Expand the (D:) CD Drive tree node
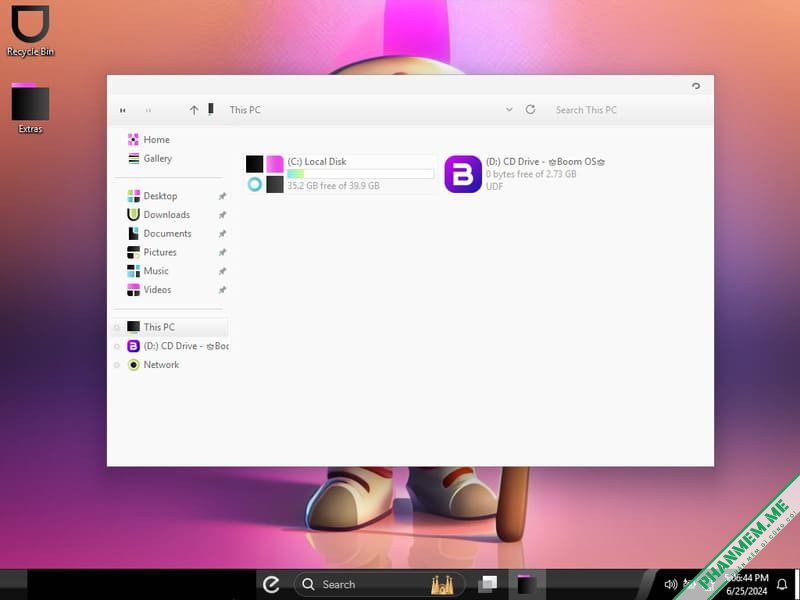 tap(117, 346)
